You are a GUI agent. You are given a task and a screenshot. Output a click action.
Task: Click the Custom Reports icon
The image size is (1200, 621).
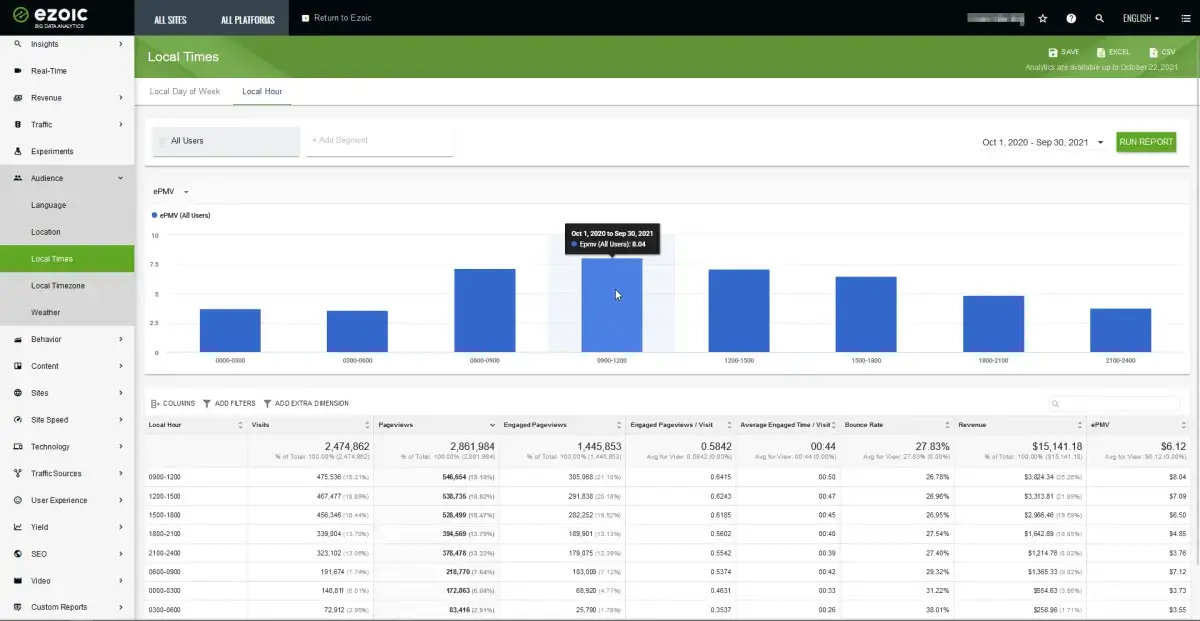[18, 607]
